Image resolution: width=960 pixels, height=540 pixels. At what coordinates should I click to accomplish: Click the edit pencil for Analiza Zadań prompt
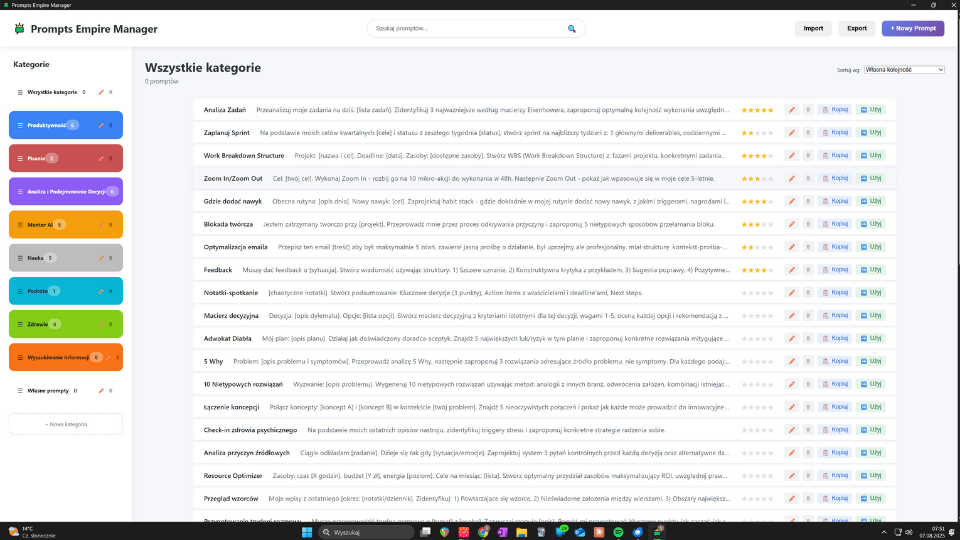tap(791, 110)
